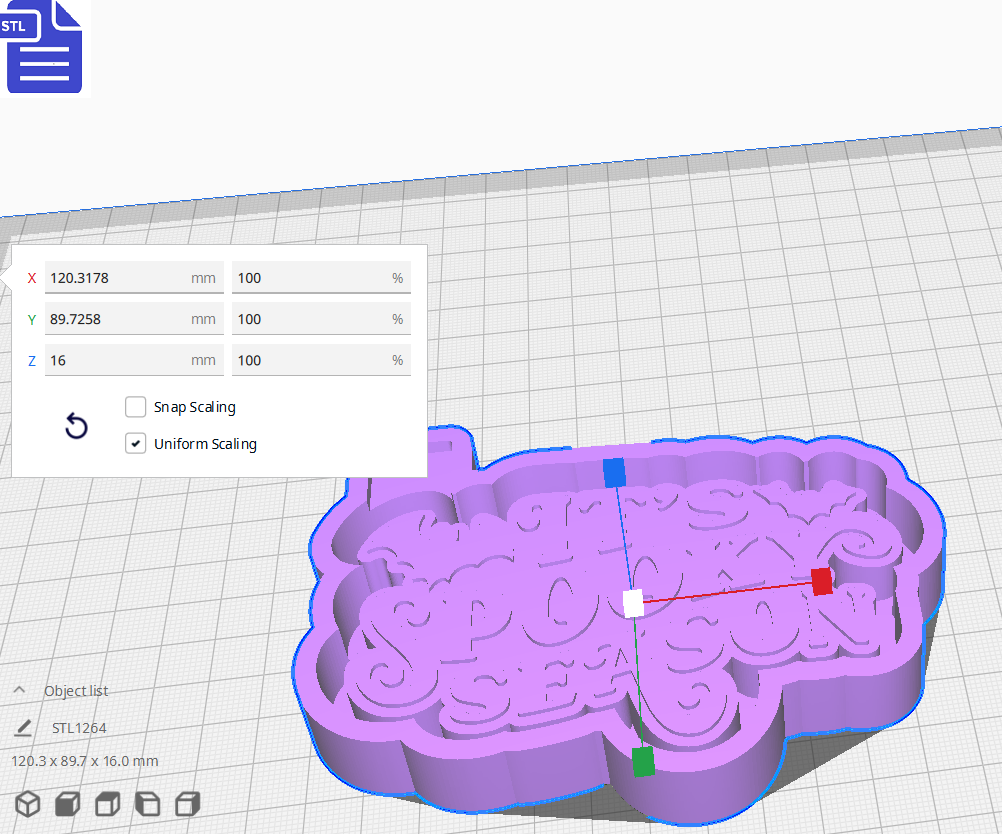Viewport: 1002px width, 834px height.
Task: Switch to the left side view icon
Action: tap(147, 803)
